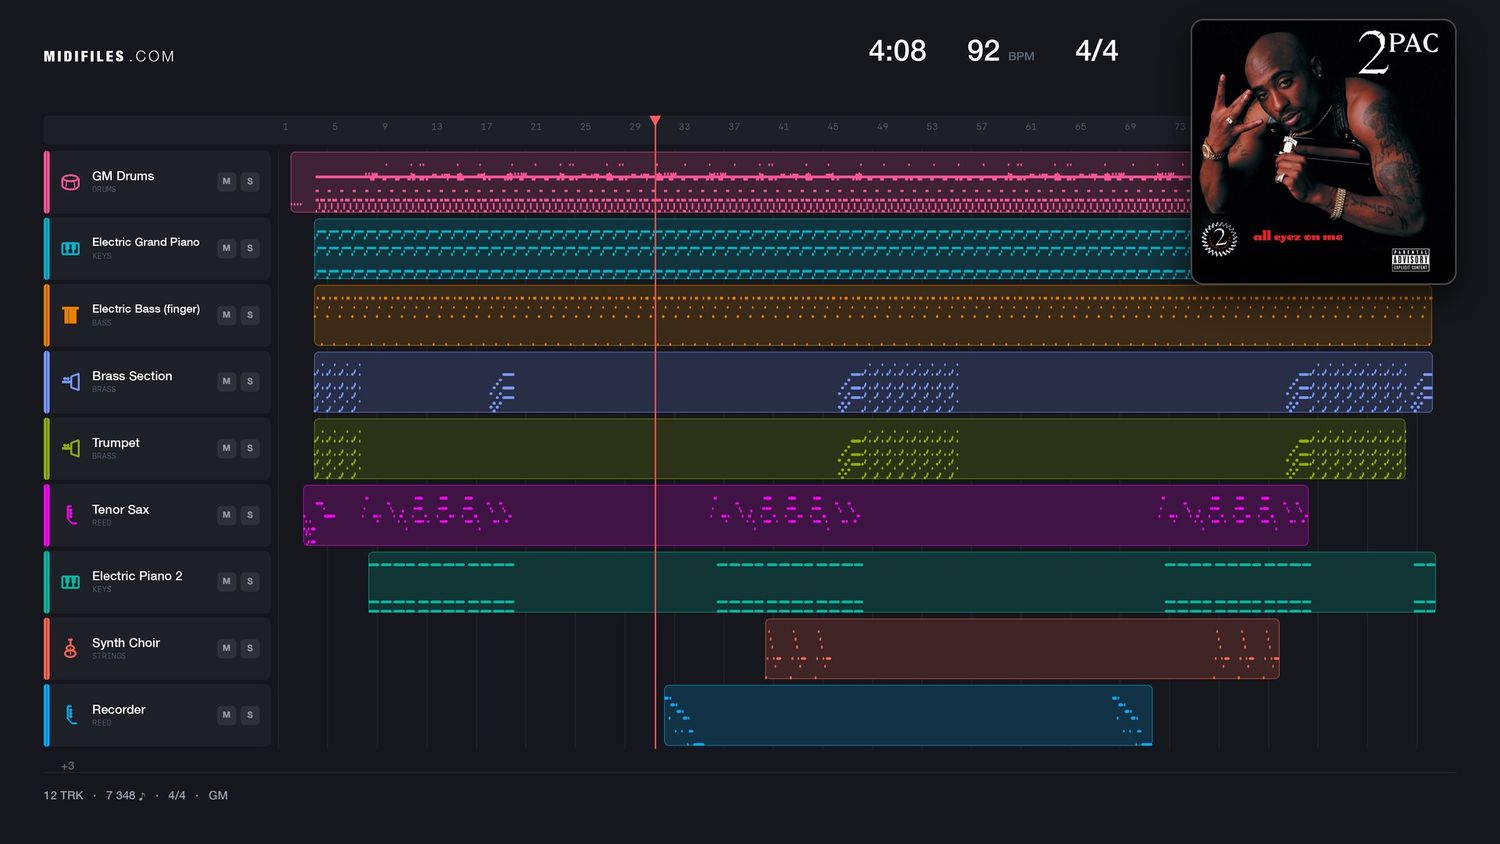Solo the Trumpet track
This screenshot has height=844, width=1500.
click(250, 448)
